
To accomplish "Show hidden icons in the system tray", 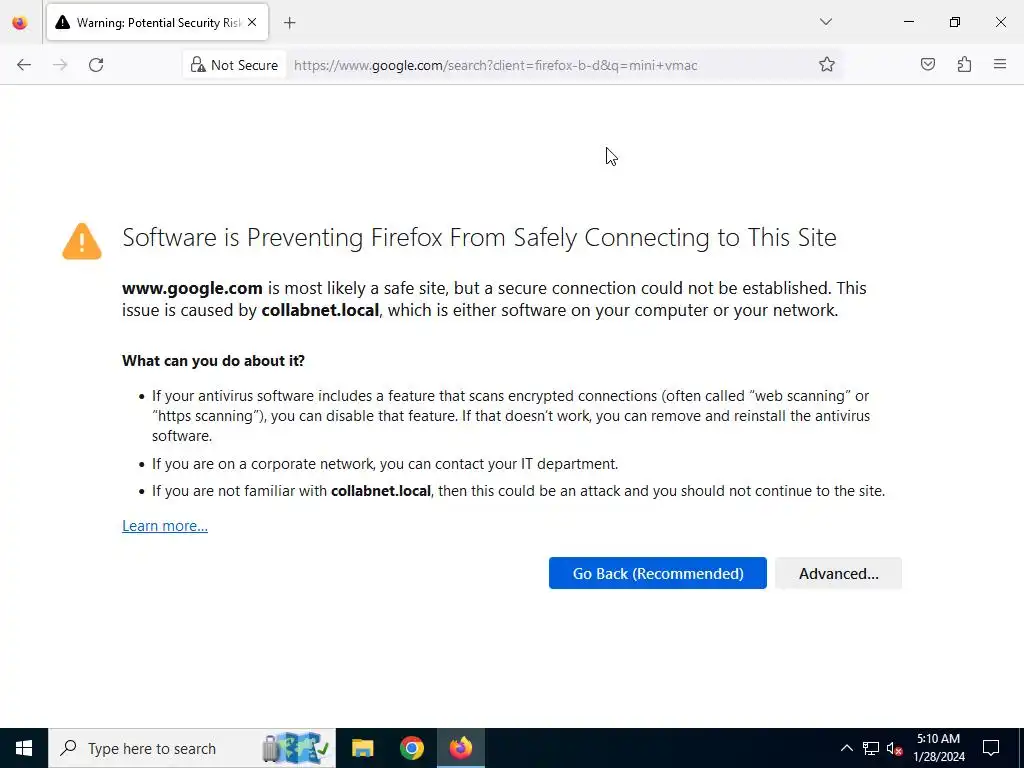I will point(846,748).
